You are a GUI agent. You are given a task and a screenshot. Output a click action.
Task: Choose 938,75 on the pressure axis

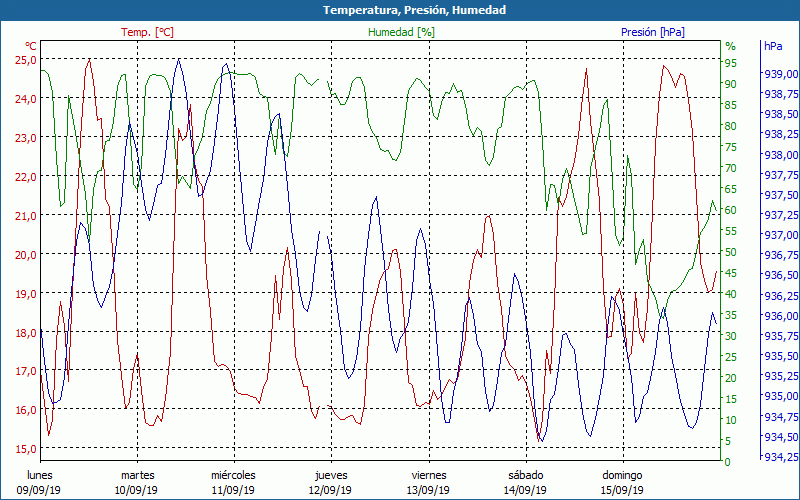781,94
